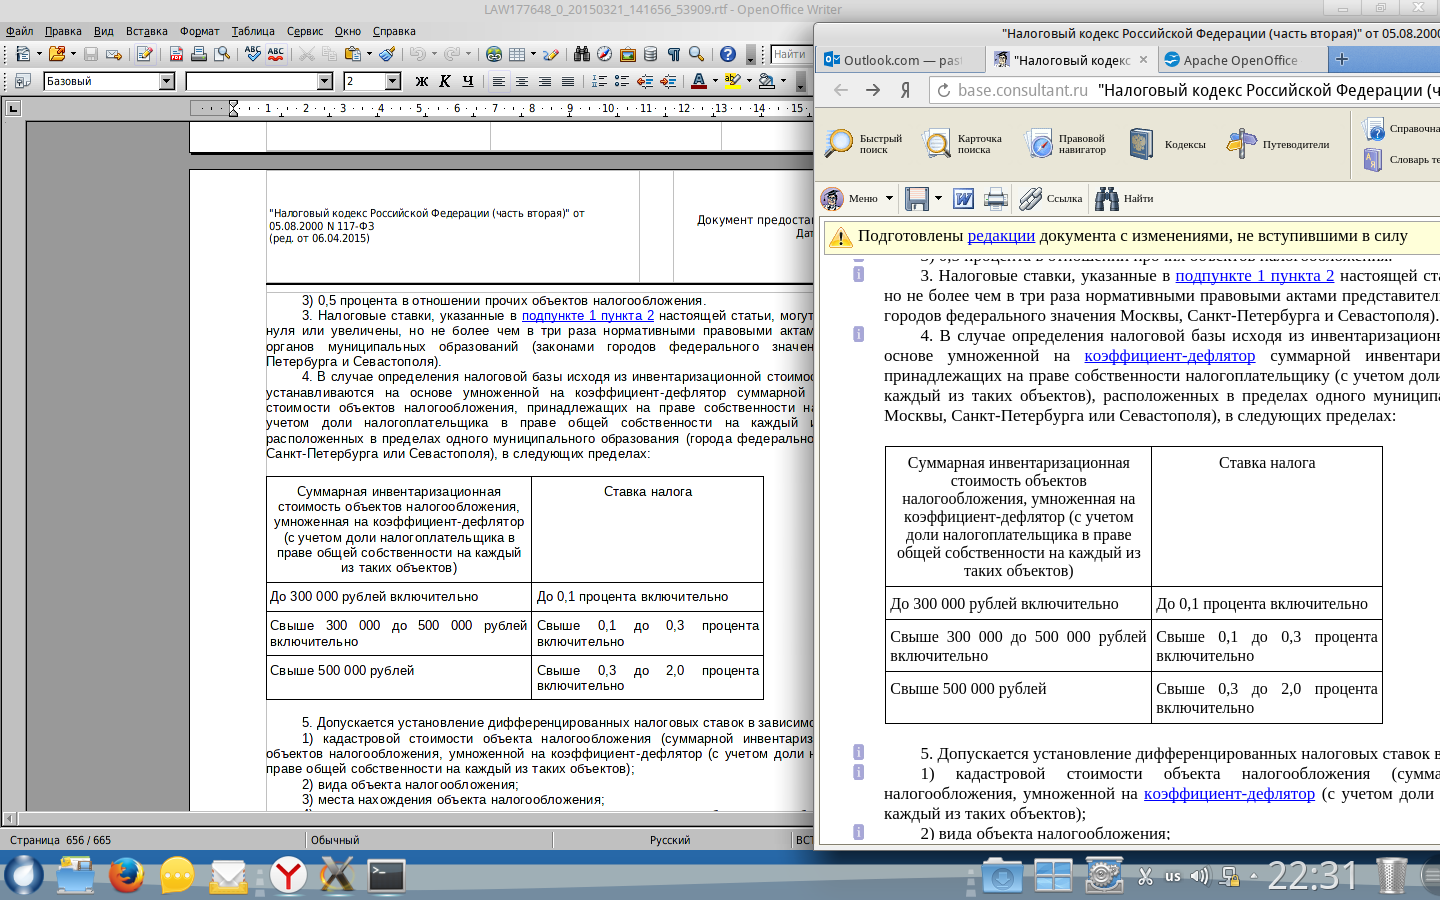The width and height of the screenshot is (1440, 900).
Task: Toggle bold (Ж) formatting
Action: [x=422, y=81]
